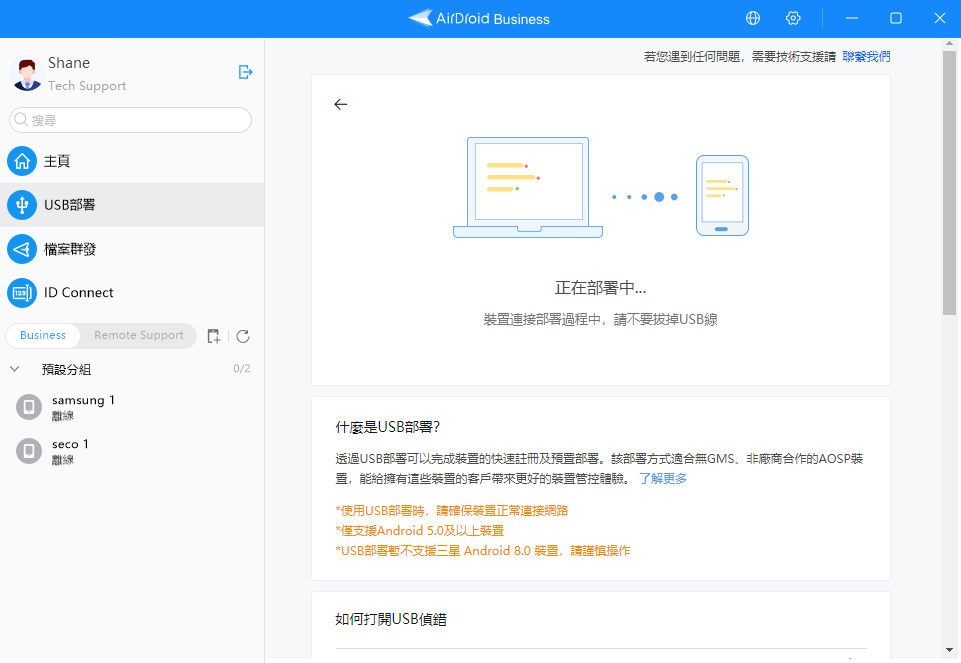Click the paper plane 檔案群發 icon

pyautogui.click(x=22, y=249)
